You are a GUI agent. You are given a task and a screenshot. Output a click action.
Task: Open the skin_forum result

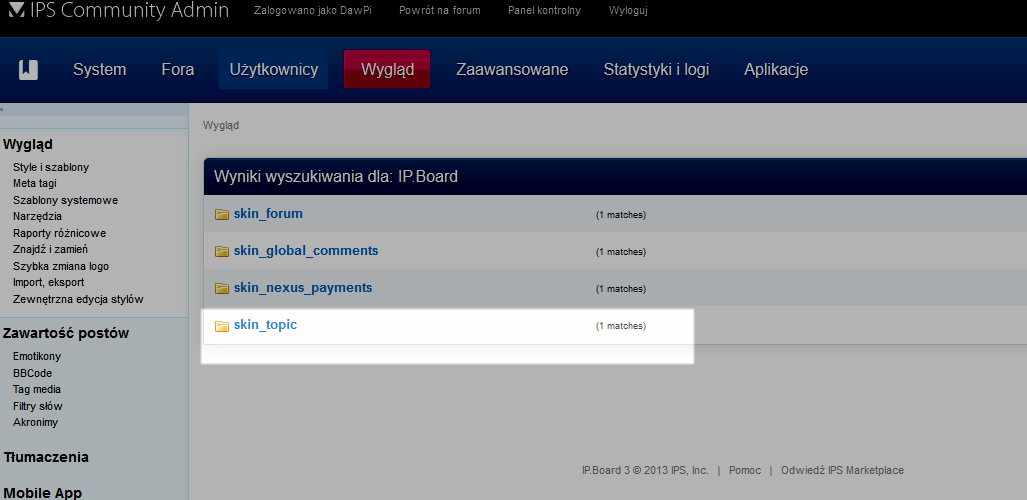pos(268,214)
